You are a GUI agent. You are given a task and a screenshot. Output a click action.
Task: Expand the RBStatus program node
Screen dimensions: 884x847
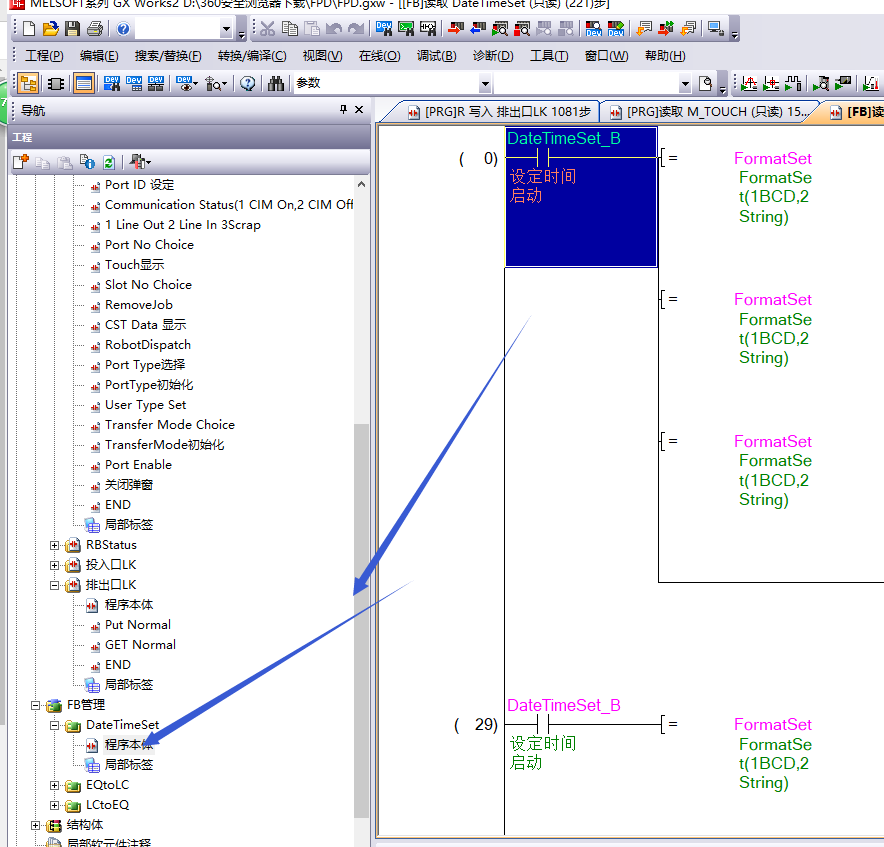55,545
